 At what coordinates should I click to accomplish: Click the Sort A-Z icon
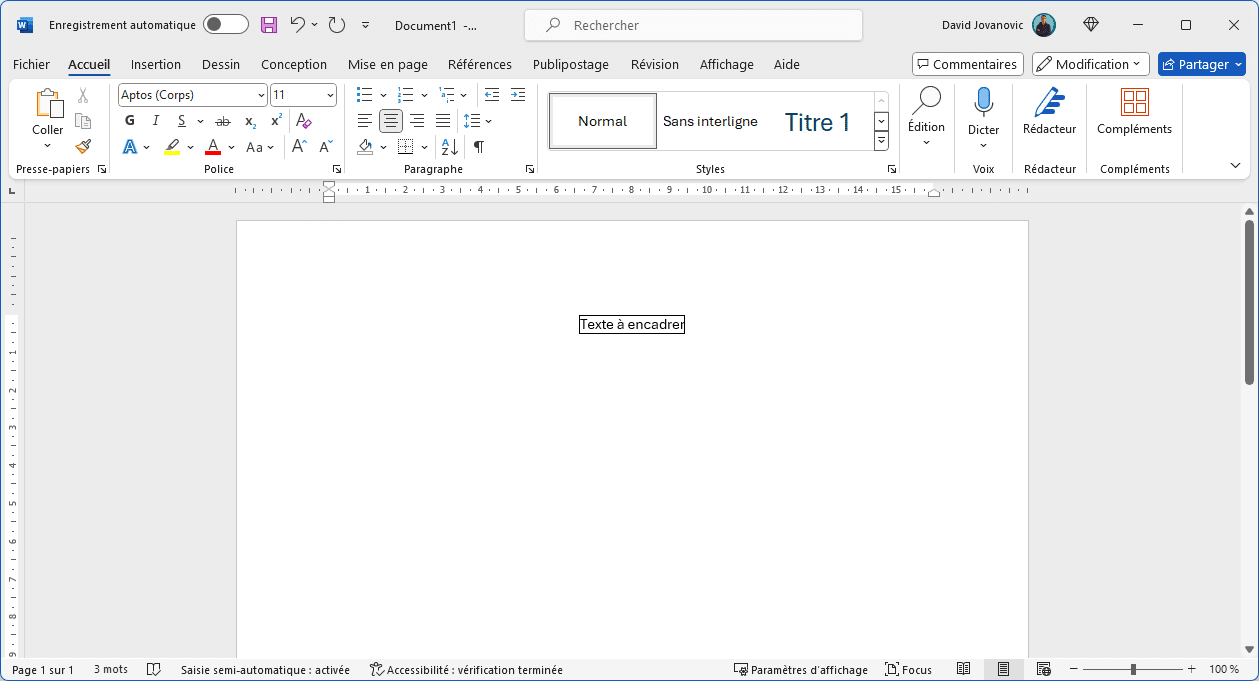450,147
